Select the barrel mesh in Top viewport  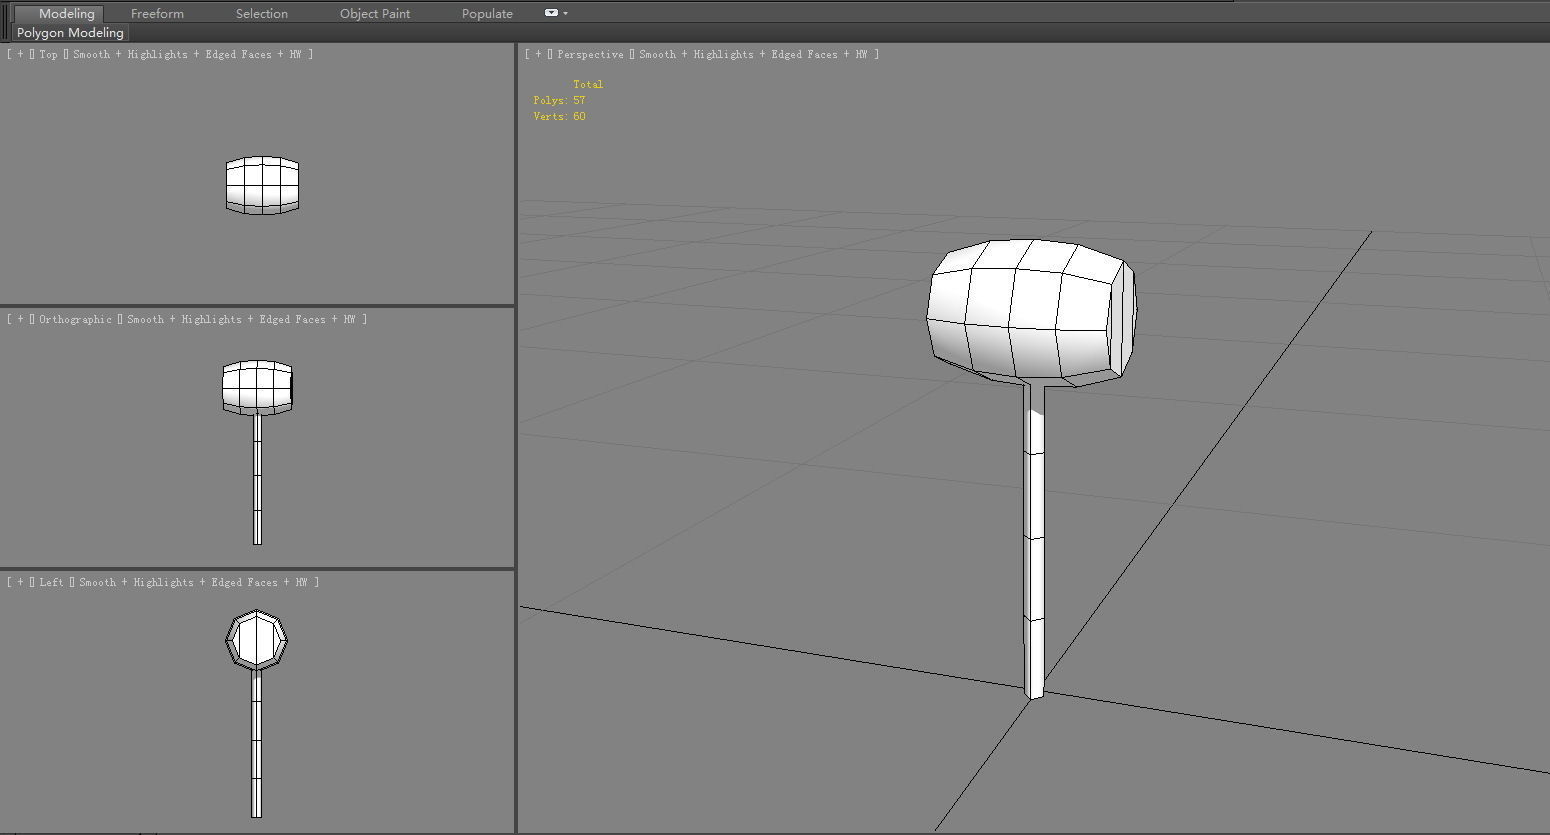(x=262, y=185)
